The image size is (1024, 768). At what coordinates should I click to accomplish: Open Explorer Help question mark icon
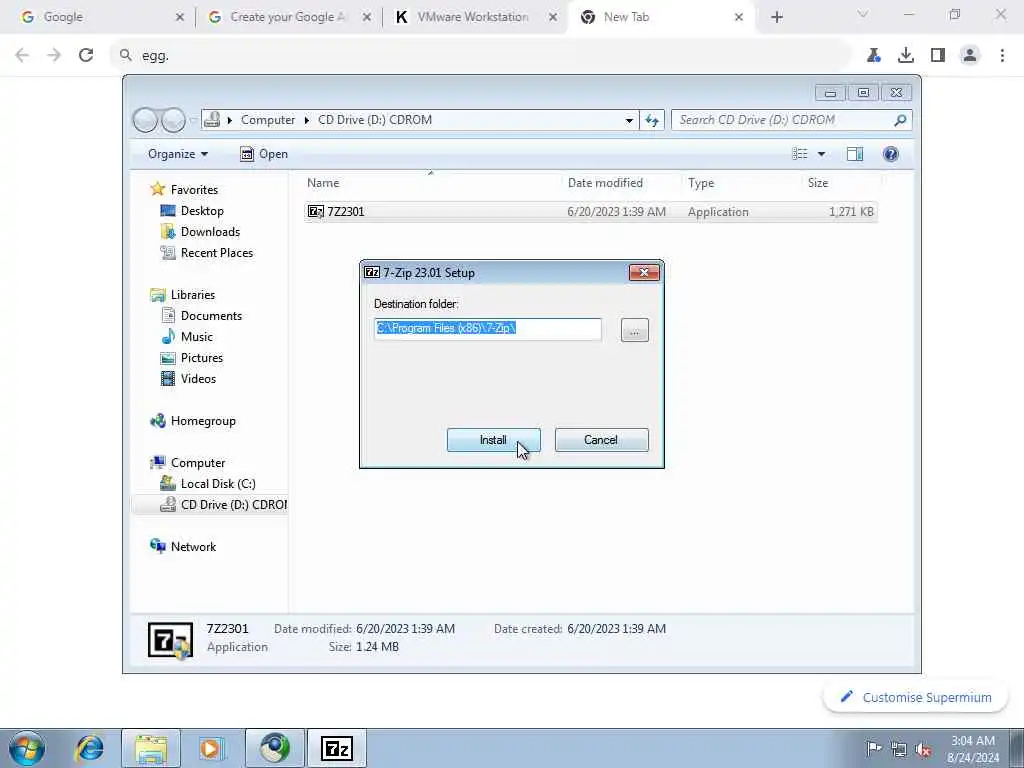click(890, 154)
